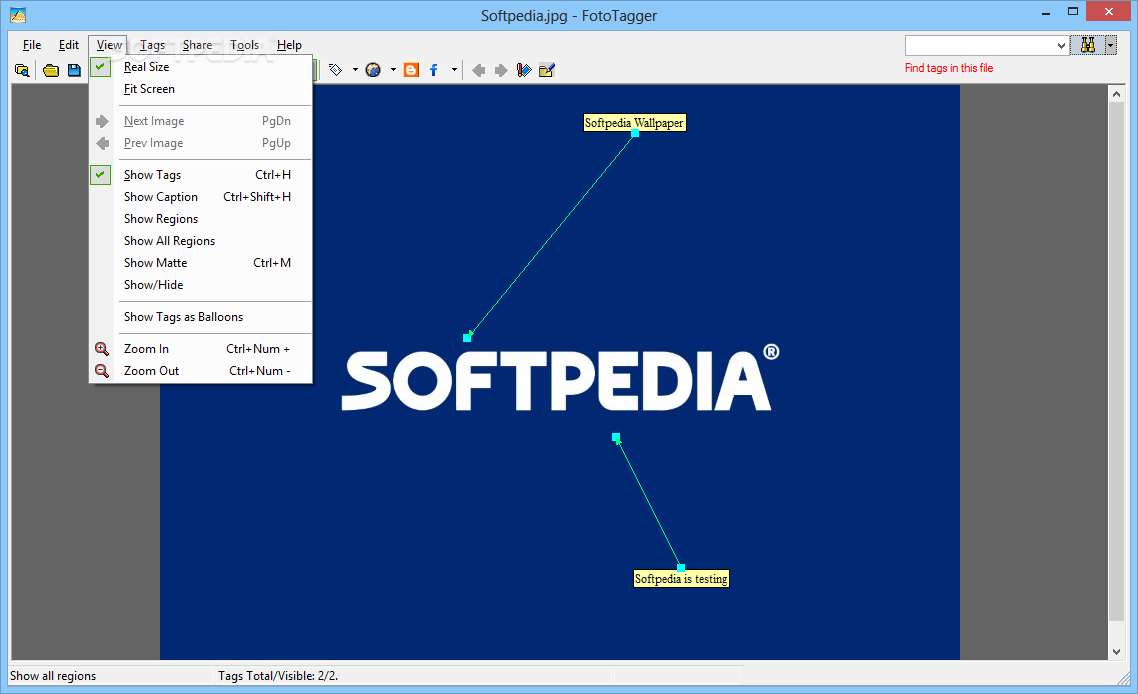Viewport: 1138px width, 694px height.
Task: Click the Softpedia Wallpaper tag label
Action: [x=634, y=123]
